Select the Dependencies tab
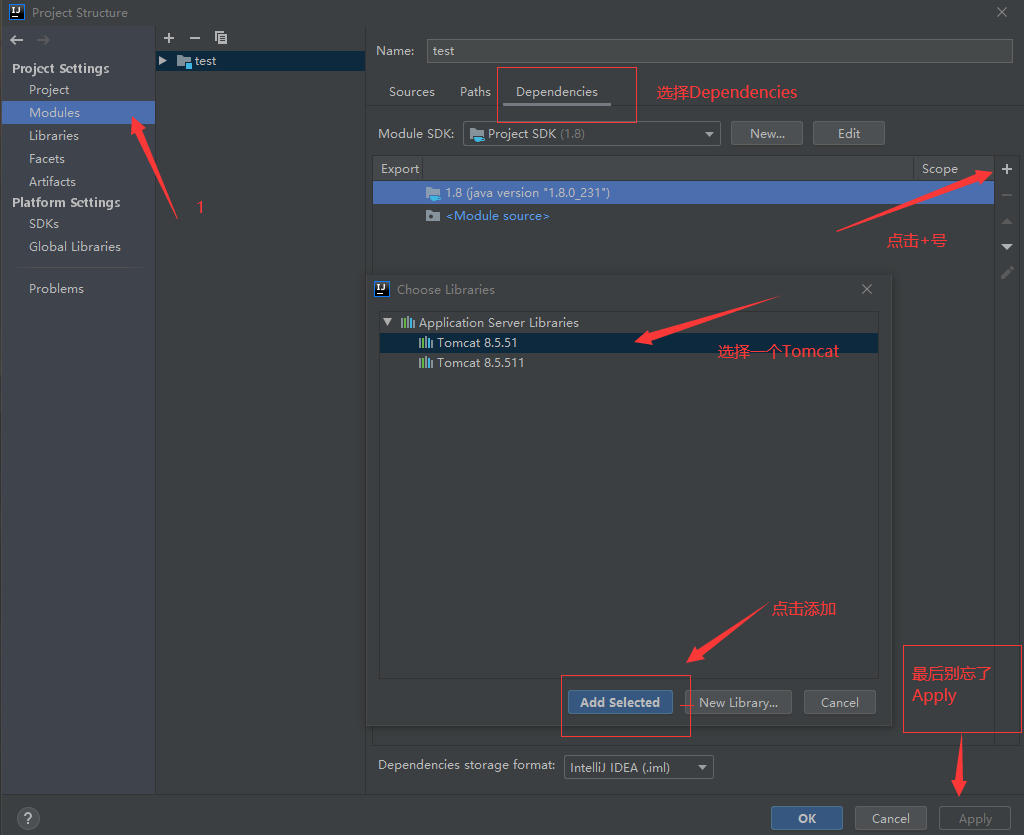The image size is (1024, 835). (x=556, y=92)
